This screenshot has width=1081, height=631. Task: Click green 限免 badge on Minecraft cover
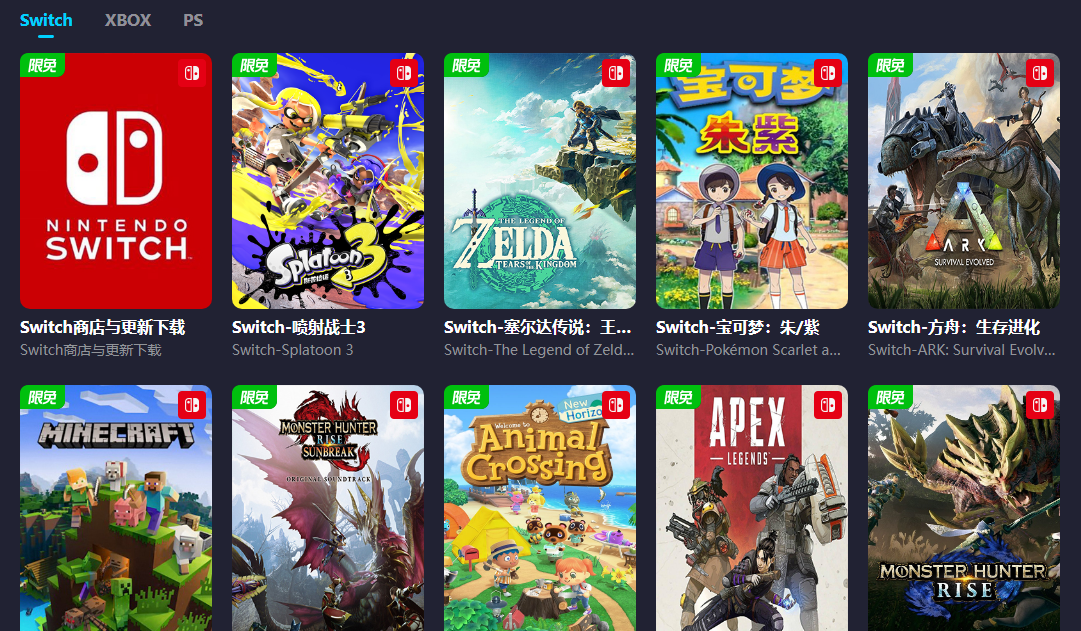[42, 397]
